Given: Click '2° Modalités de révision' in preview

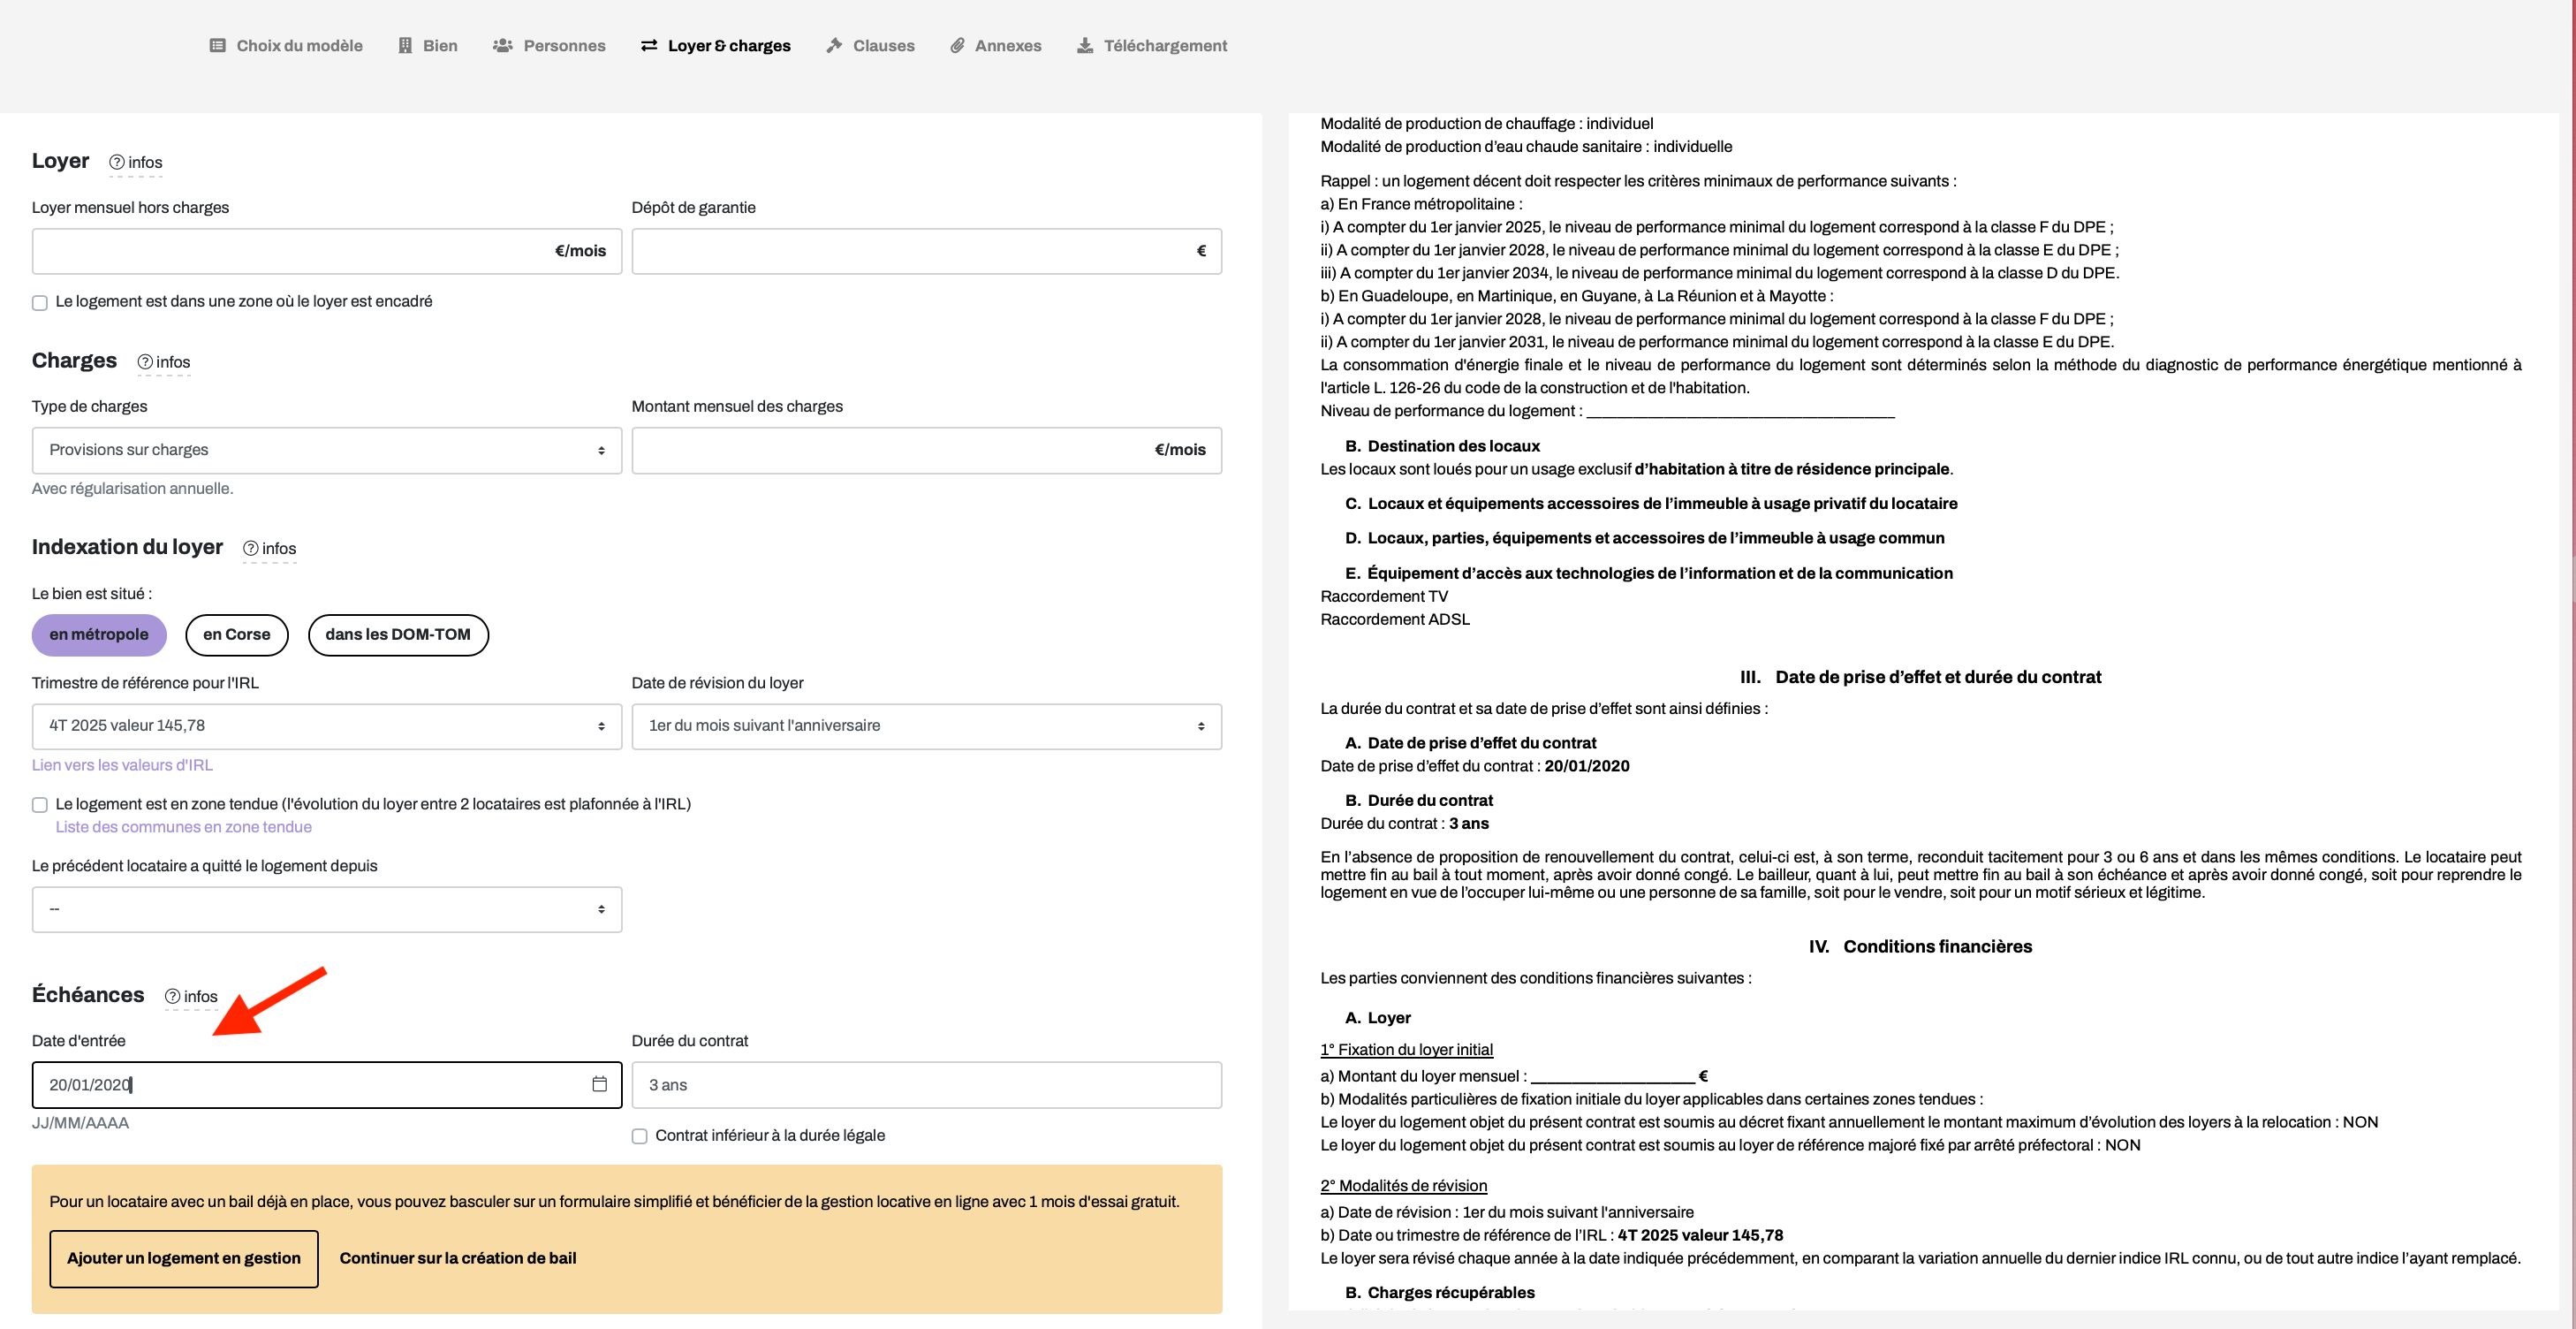Looking at the screenshot, I should 1404,1185.
